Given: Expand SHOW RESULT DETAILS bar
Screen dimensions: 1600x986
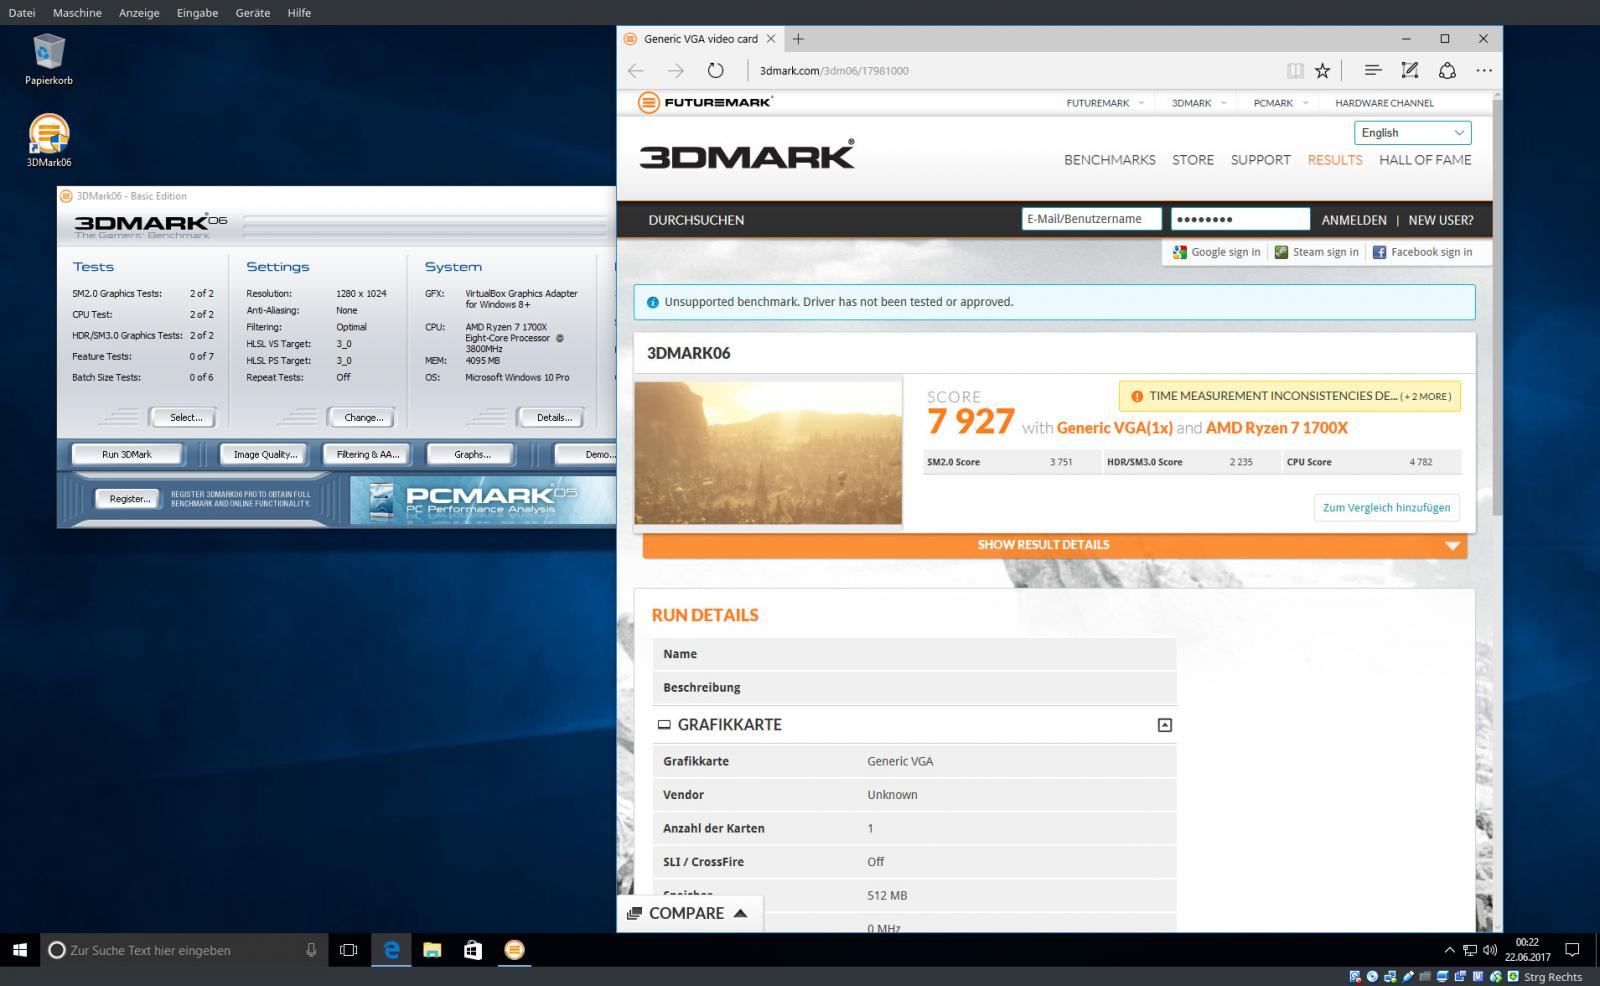Looking at the screenshot, I should [1055, 545].
